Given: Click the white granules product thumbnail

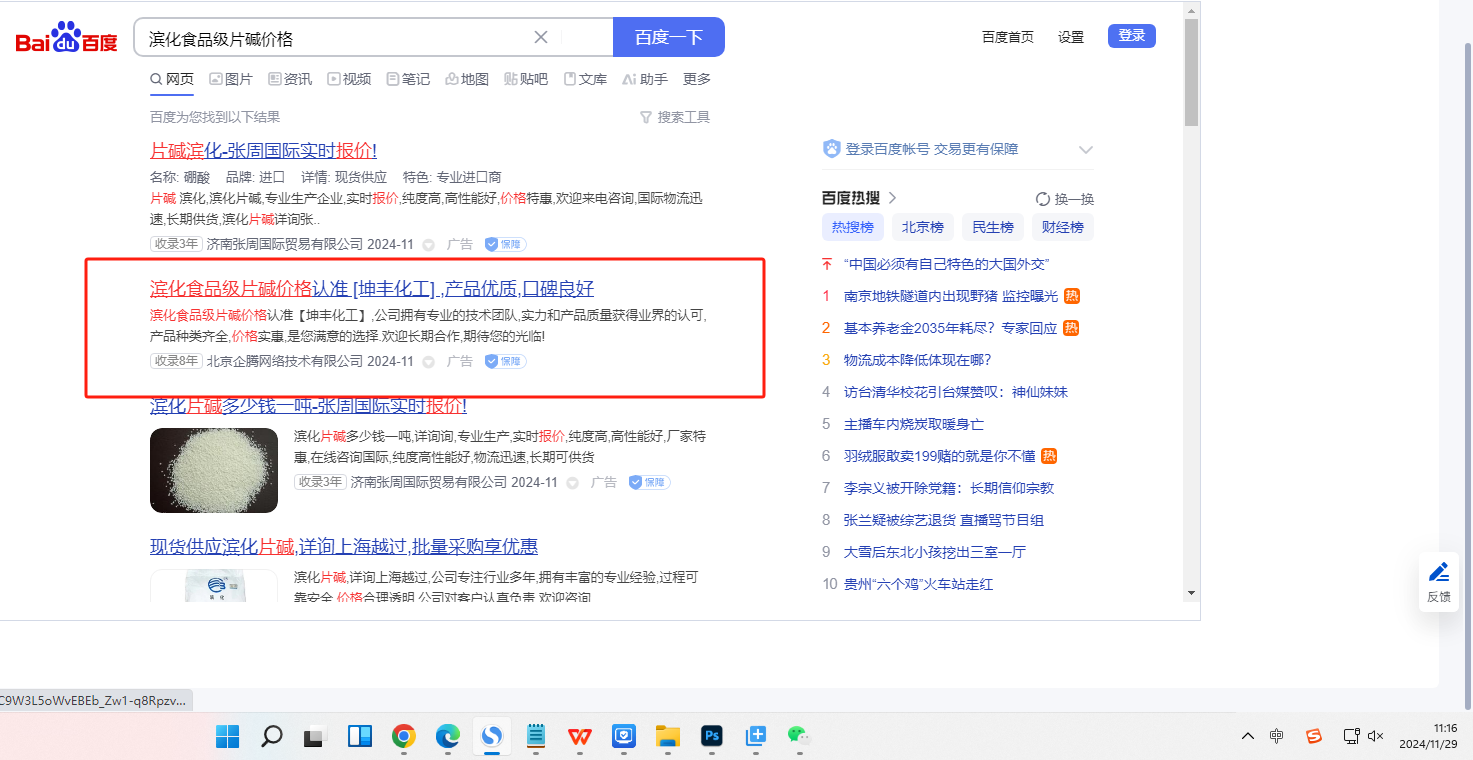Looking at the screenshot, I should 214,470.
